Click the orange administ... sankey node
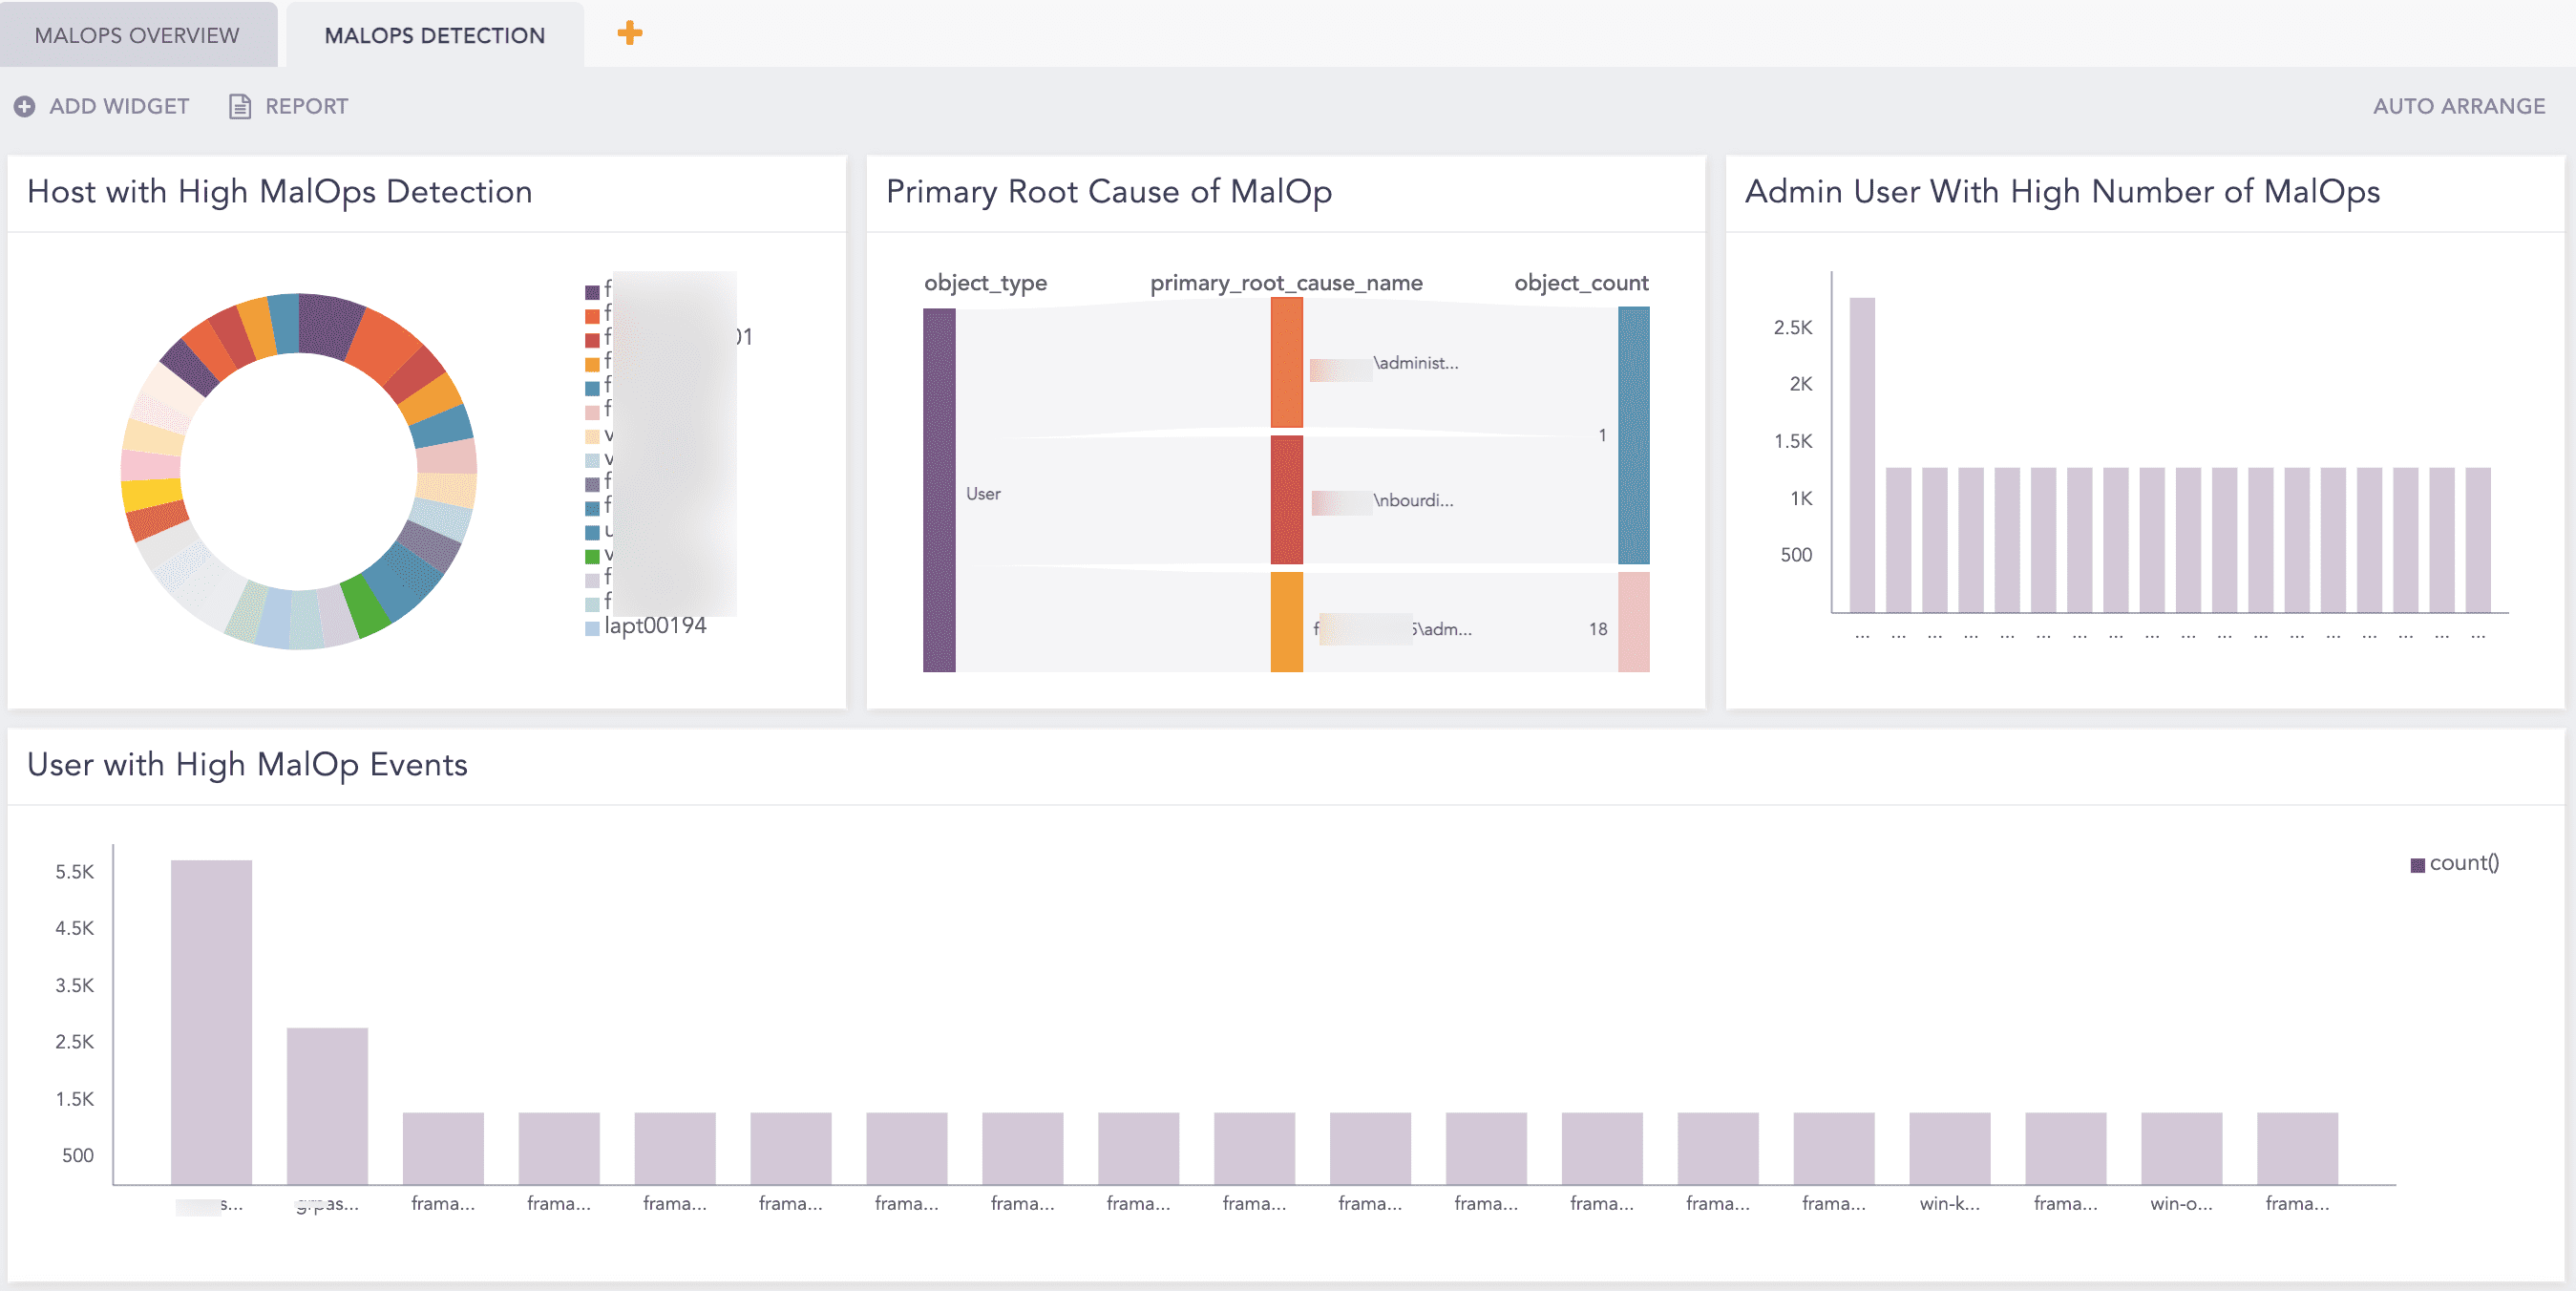This screenshot has width=2576, height=1291. [1286, 363]
